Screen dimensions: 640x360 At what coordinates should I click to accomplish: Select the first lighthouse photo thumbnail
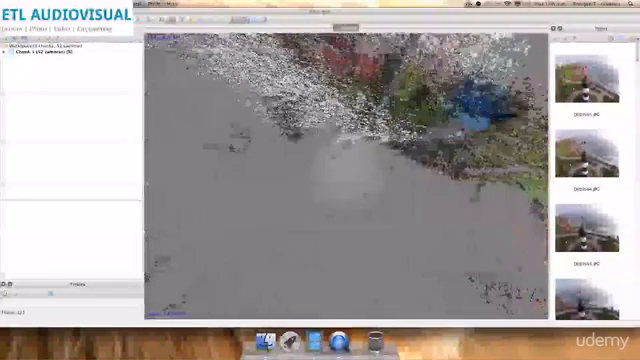[587, 78]
